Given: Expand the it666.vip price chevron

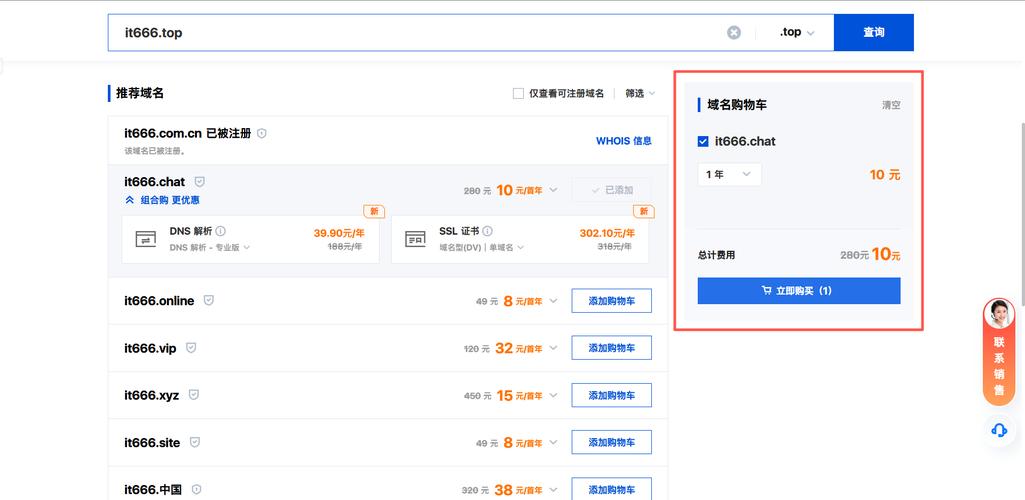Looking at the screenshot, I should (x=553, y=348).
